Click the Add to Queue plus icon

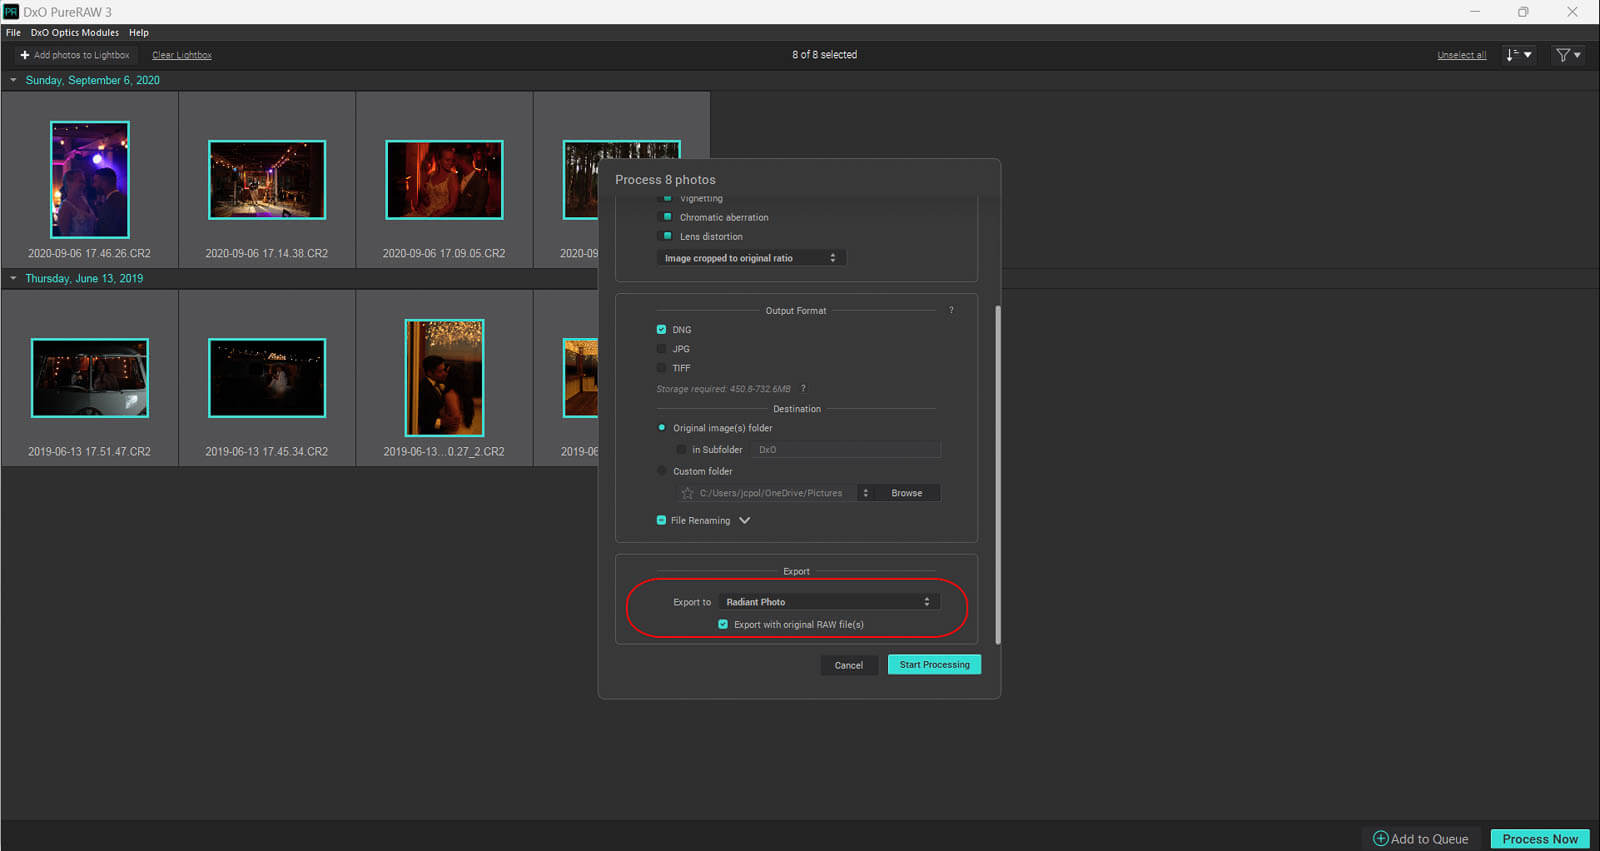1380,839
